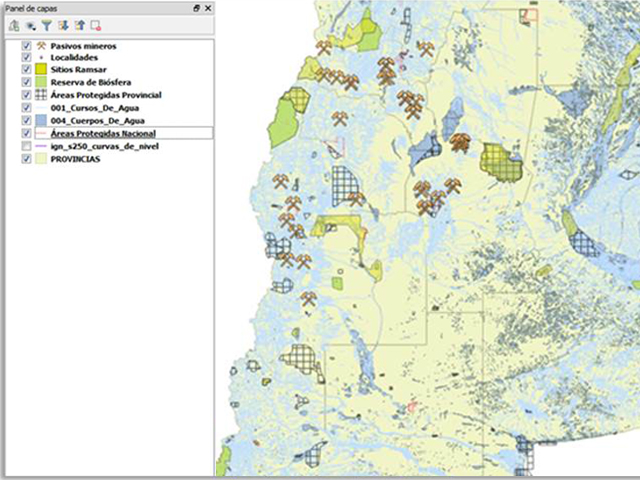Uncheck Áreas Protegidas Provincial checkbox

coord(27,95)
